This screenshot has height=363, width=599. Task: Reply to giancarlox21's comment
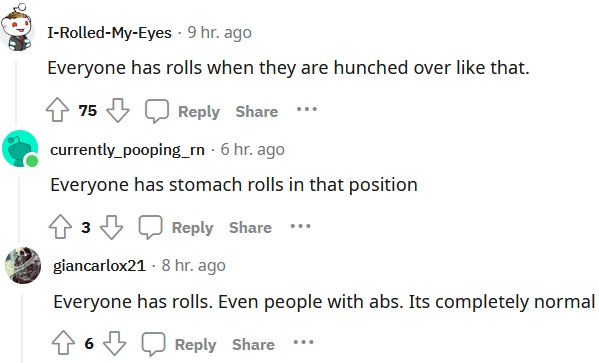coord(196,345)
